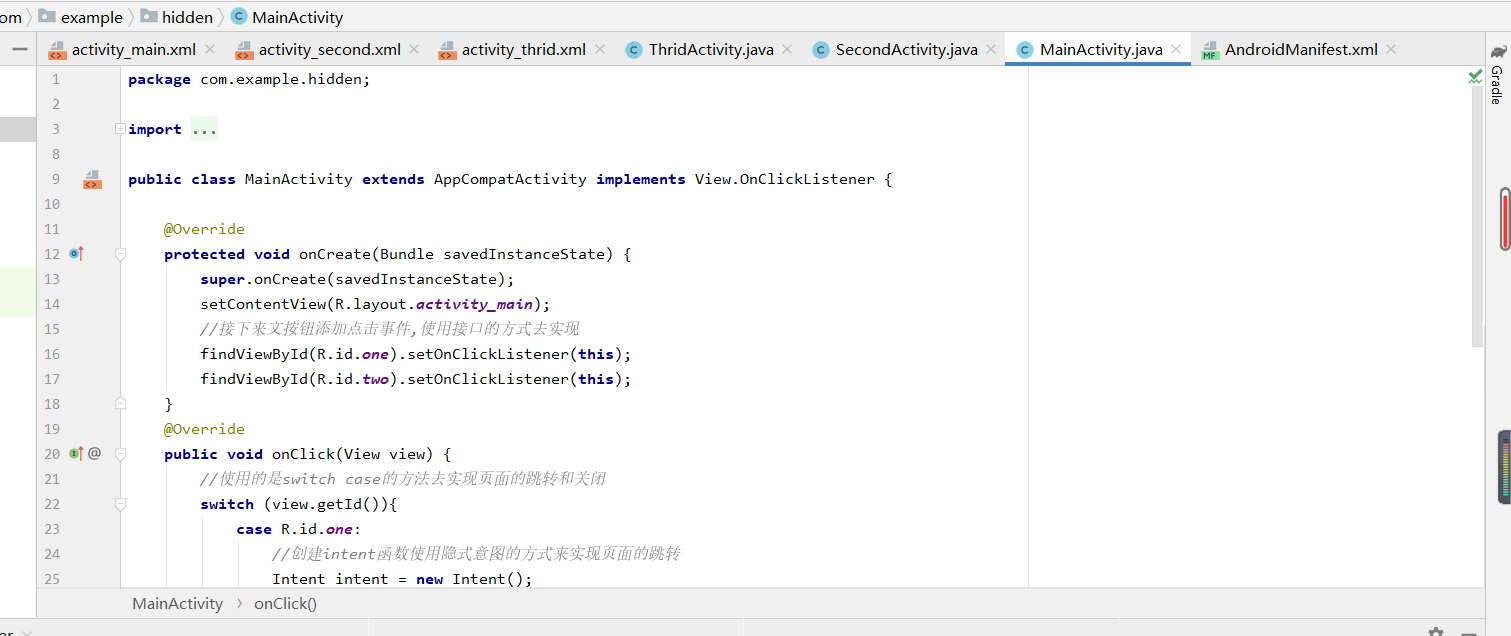Click the @ annotation gutter icon on line 20
Viewport: 1511px width, 636px height.
(x=95, y=454)
